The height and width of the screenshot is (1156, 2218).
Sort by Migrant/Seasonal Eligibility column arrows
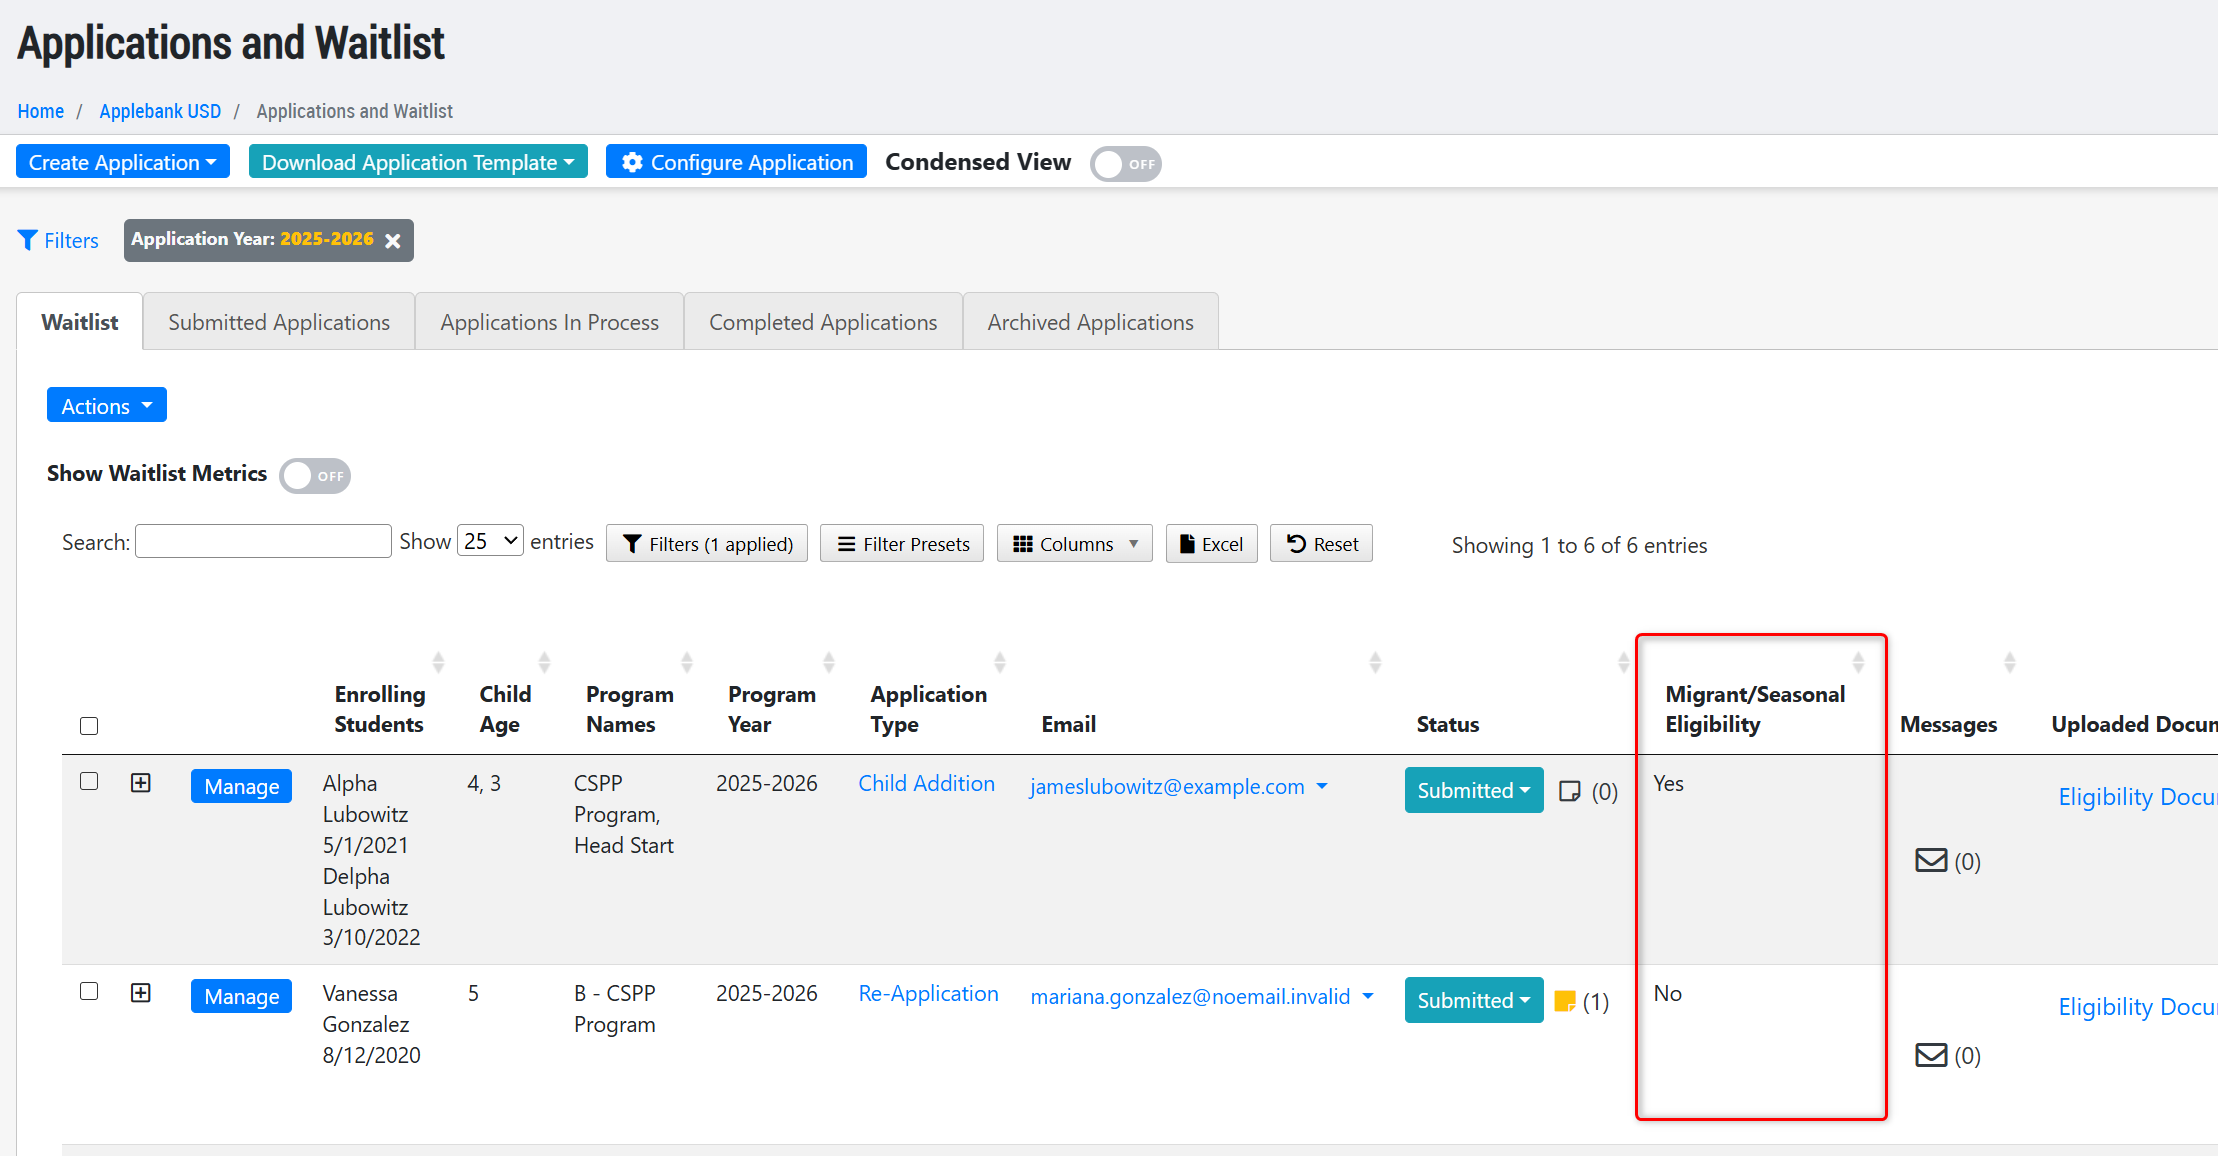click(x=1858, y=662)
